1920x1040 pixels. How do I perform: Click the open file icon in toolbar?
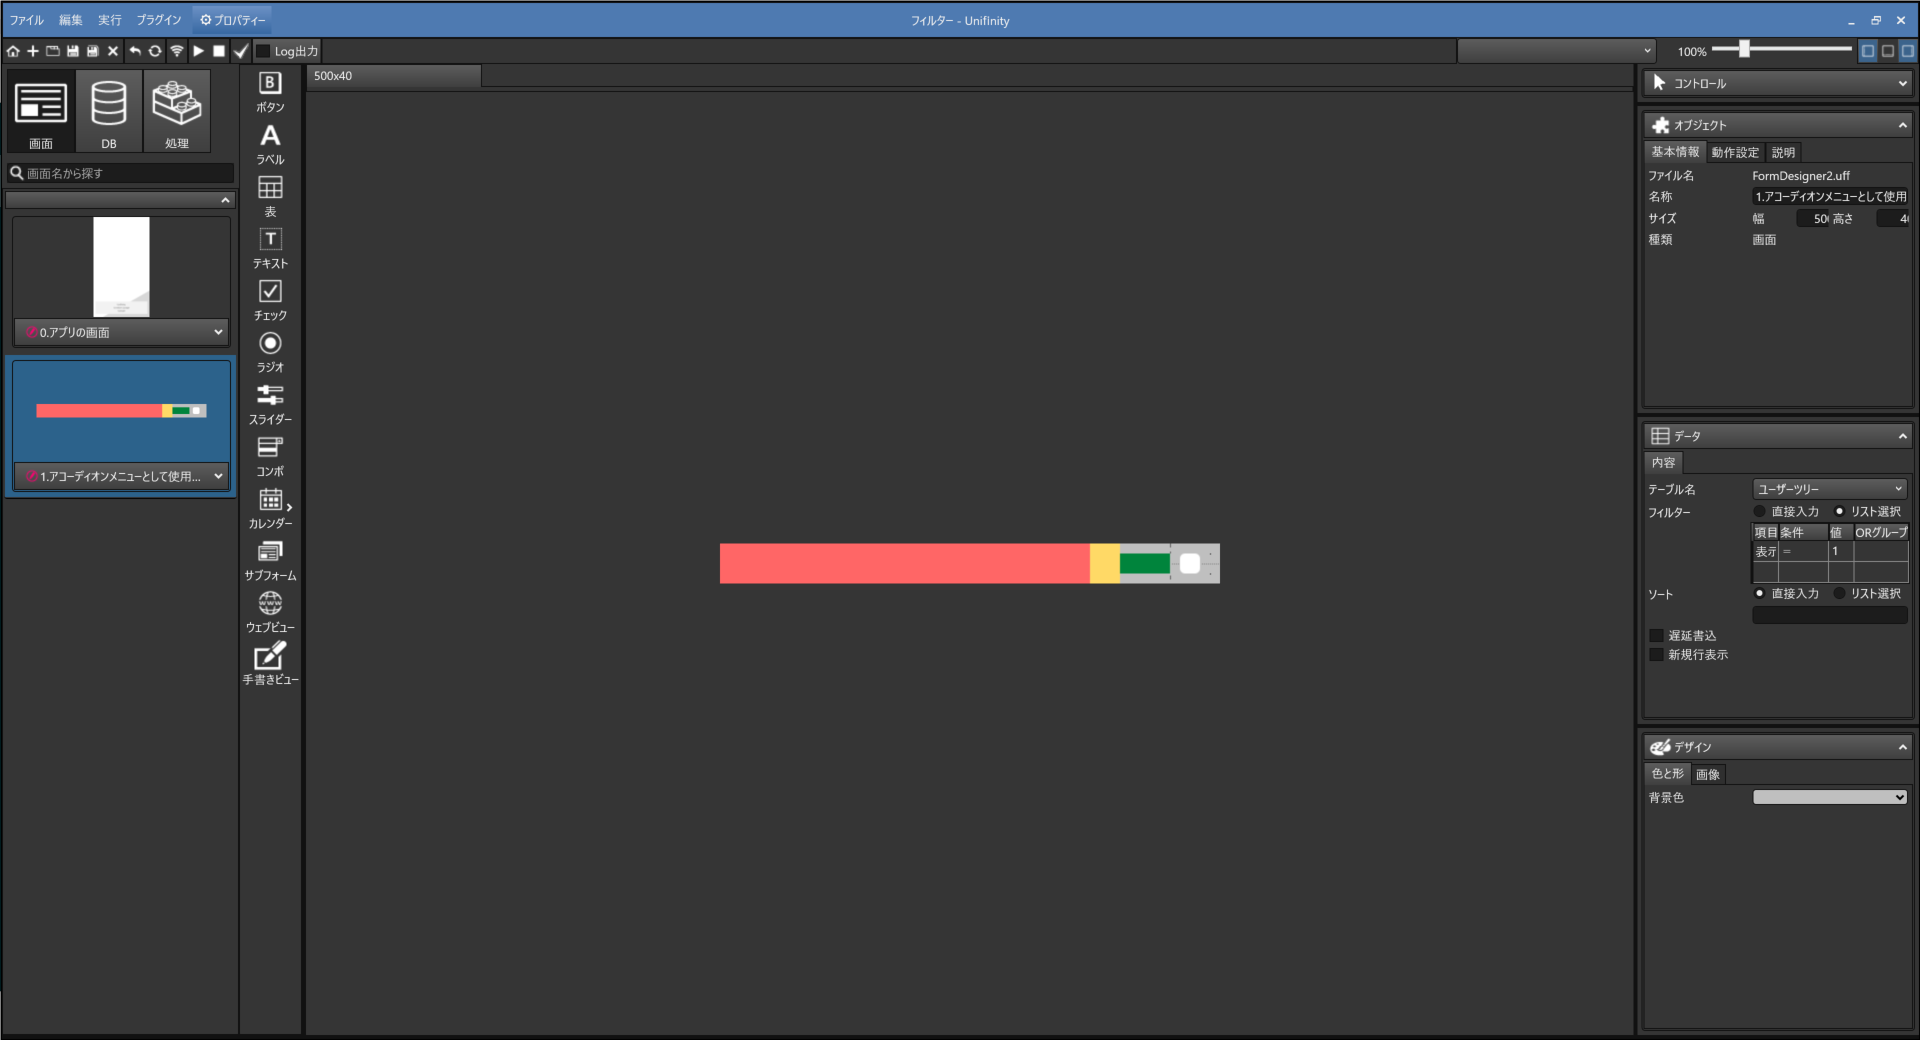click(x=53, y=51)
